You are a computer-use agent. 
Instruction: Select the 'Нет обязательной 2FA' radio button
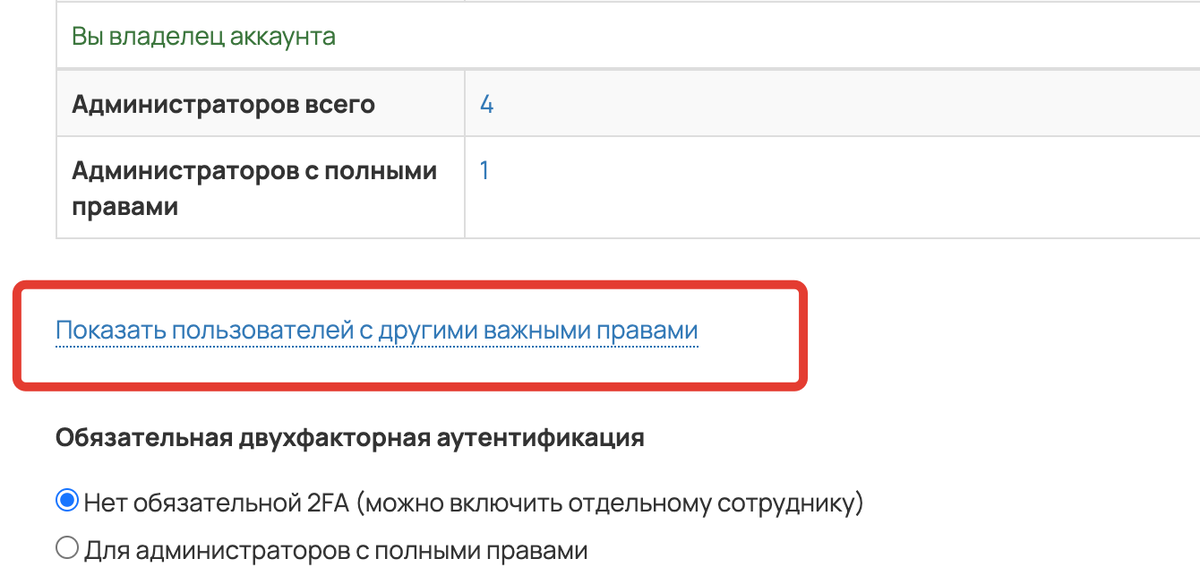[67, 501]
